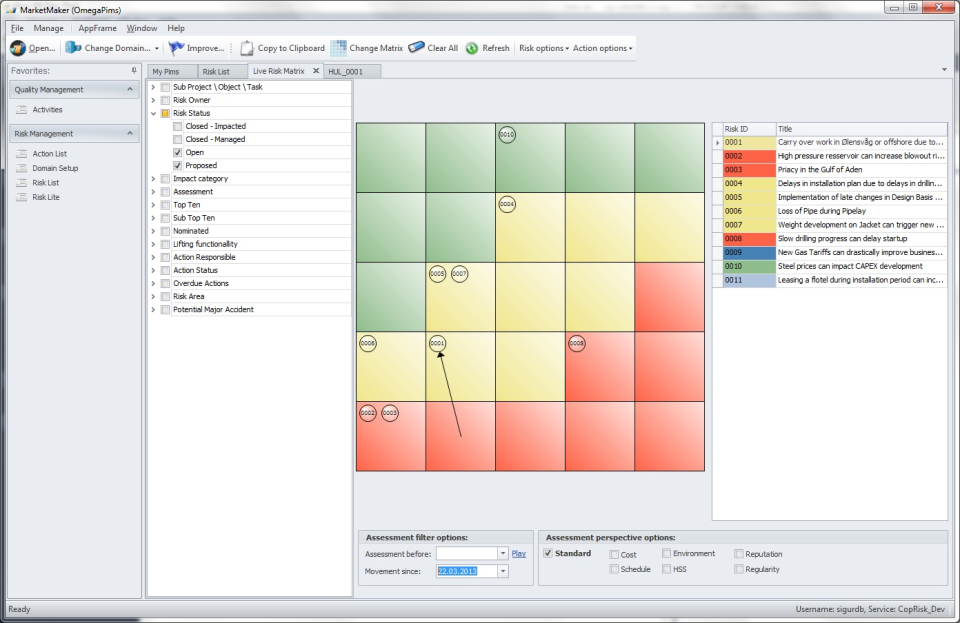Click the Clear All eraser icon
Image resolution: width=960 pixels, height=623 pixels.
point(416,48)
